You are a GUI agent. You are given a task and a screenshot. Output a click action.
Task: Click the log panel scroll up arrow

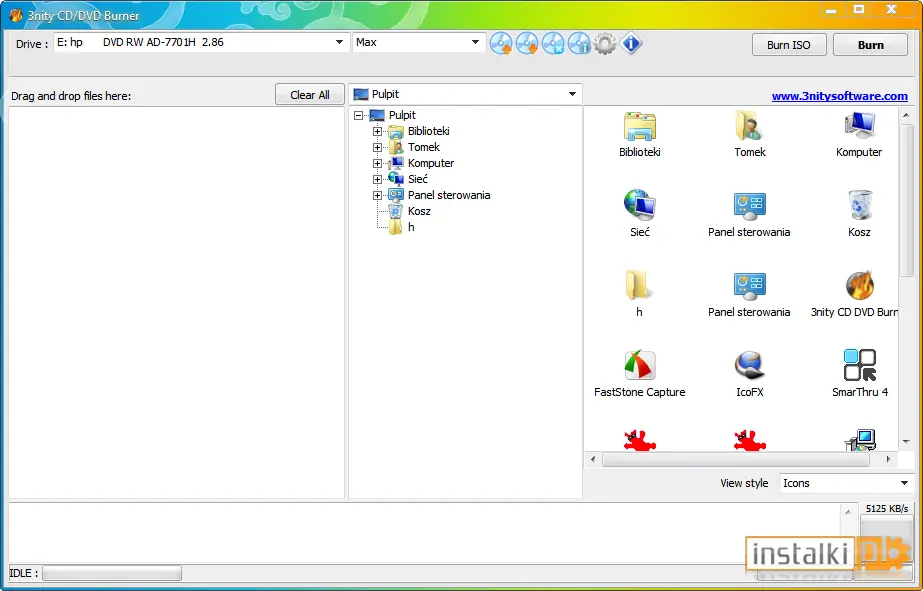tap(849, 512)
